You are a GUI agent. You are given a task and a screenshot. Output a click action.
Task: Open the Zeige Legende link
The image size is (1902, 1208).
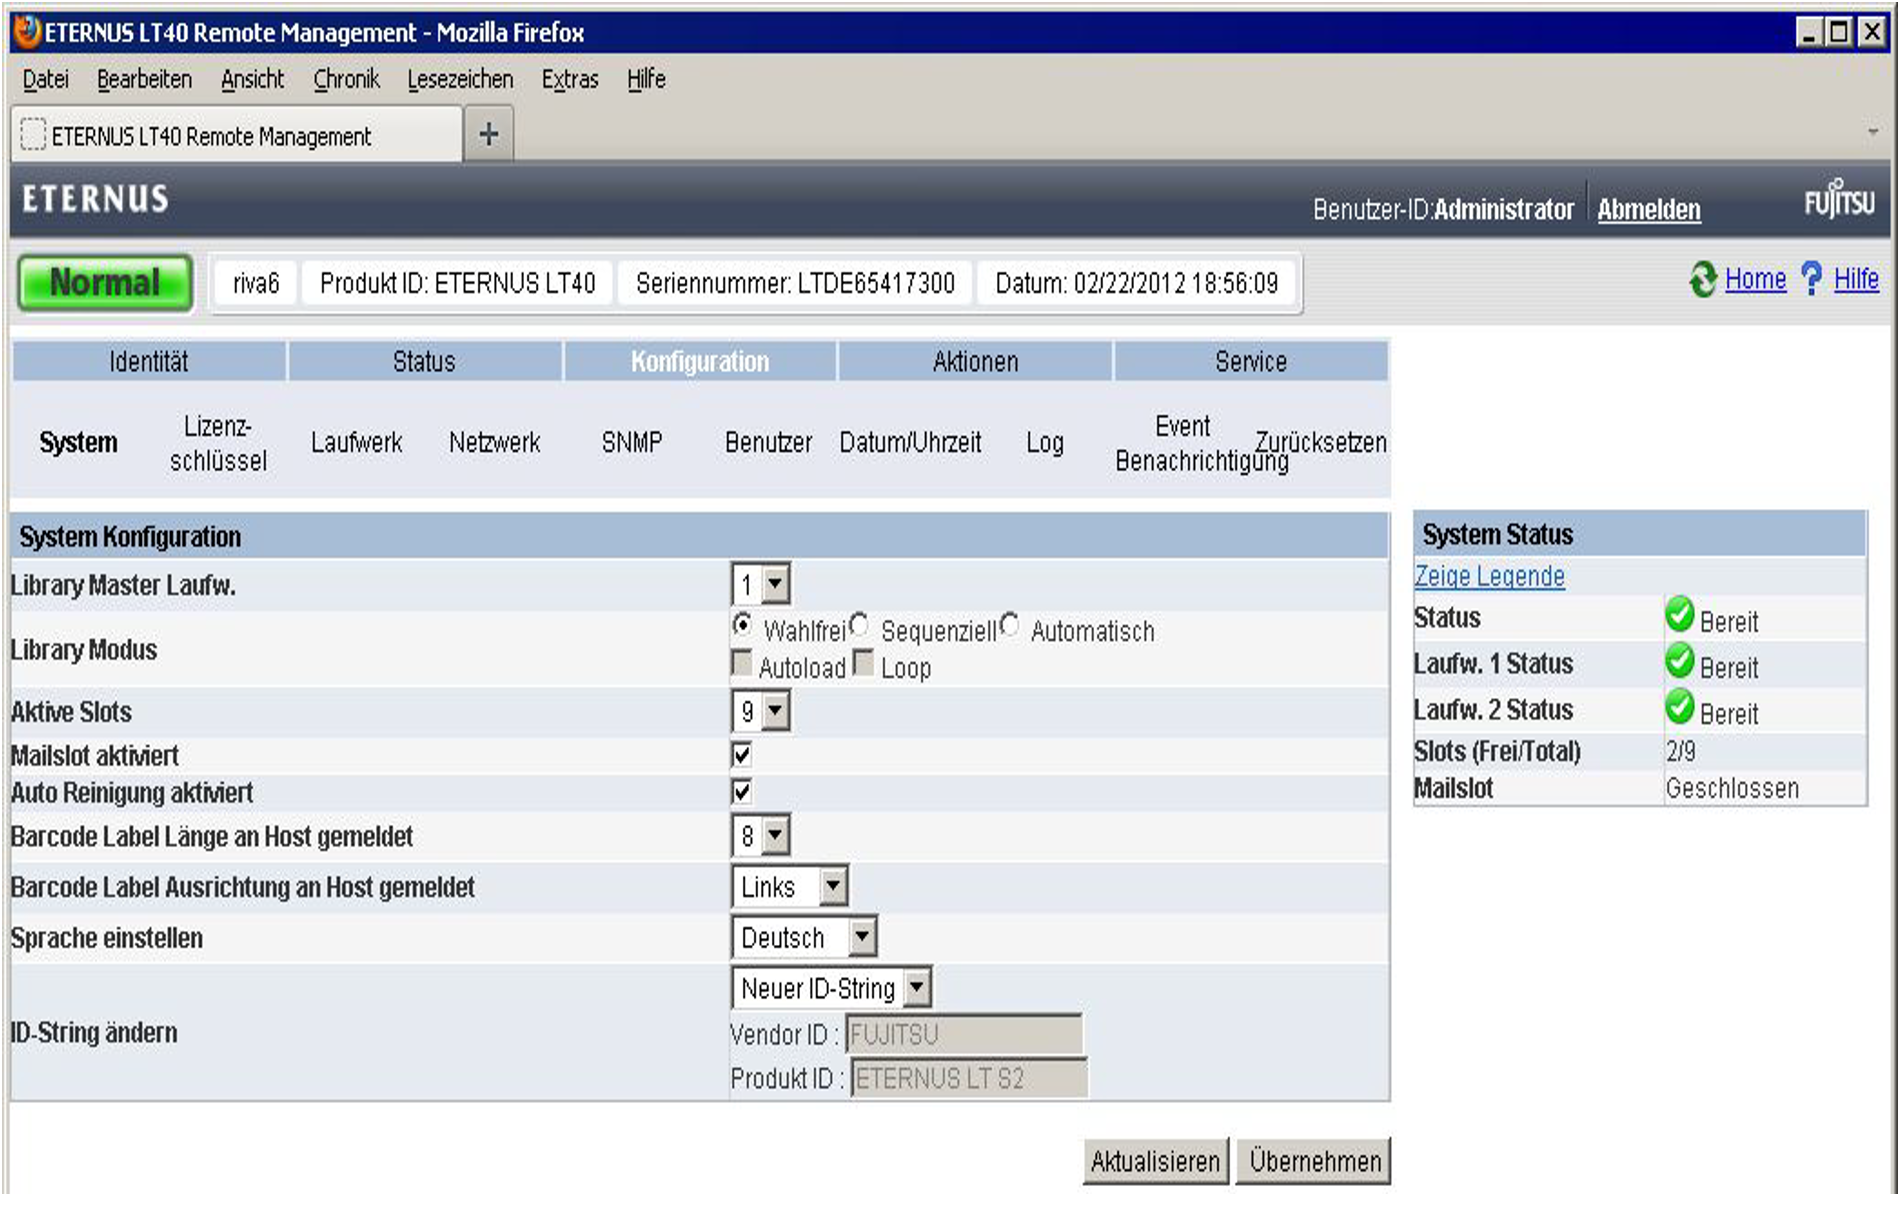click(x=1489, y=576)
